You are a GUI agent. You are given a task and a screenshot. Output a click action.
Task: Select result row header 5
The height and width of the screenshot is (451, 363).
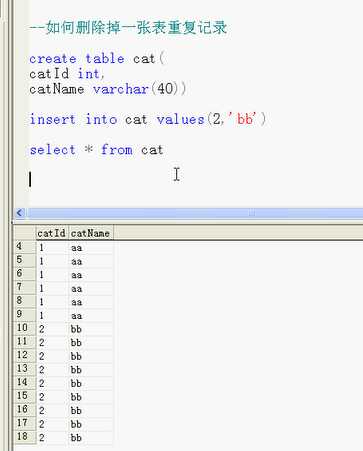click(24, 261)
